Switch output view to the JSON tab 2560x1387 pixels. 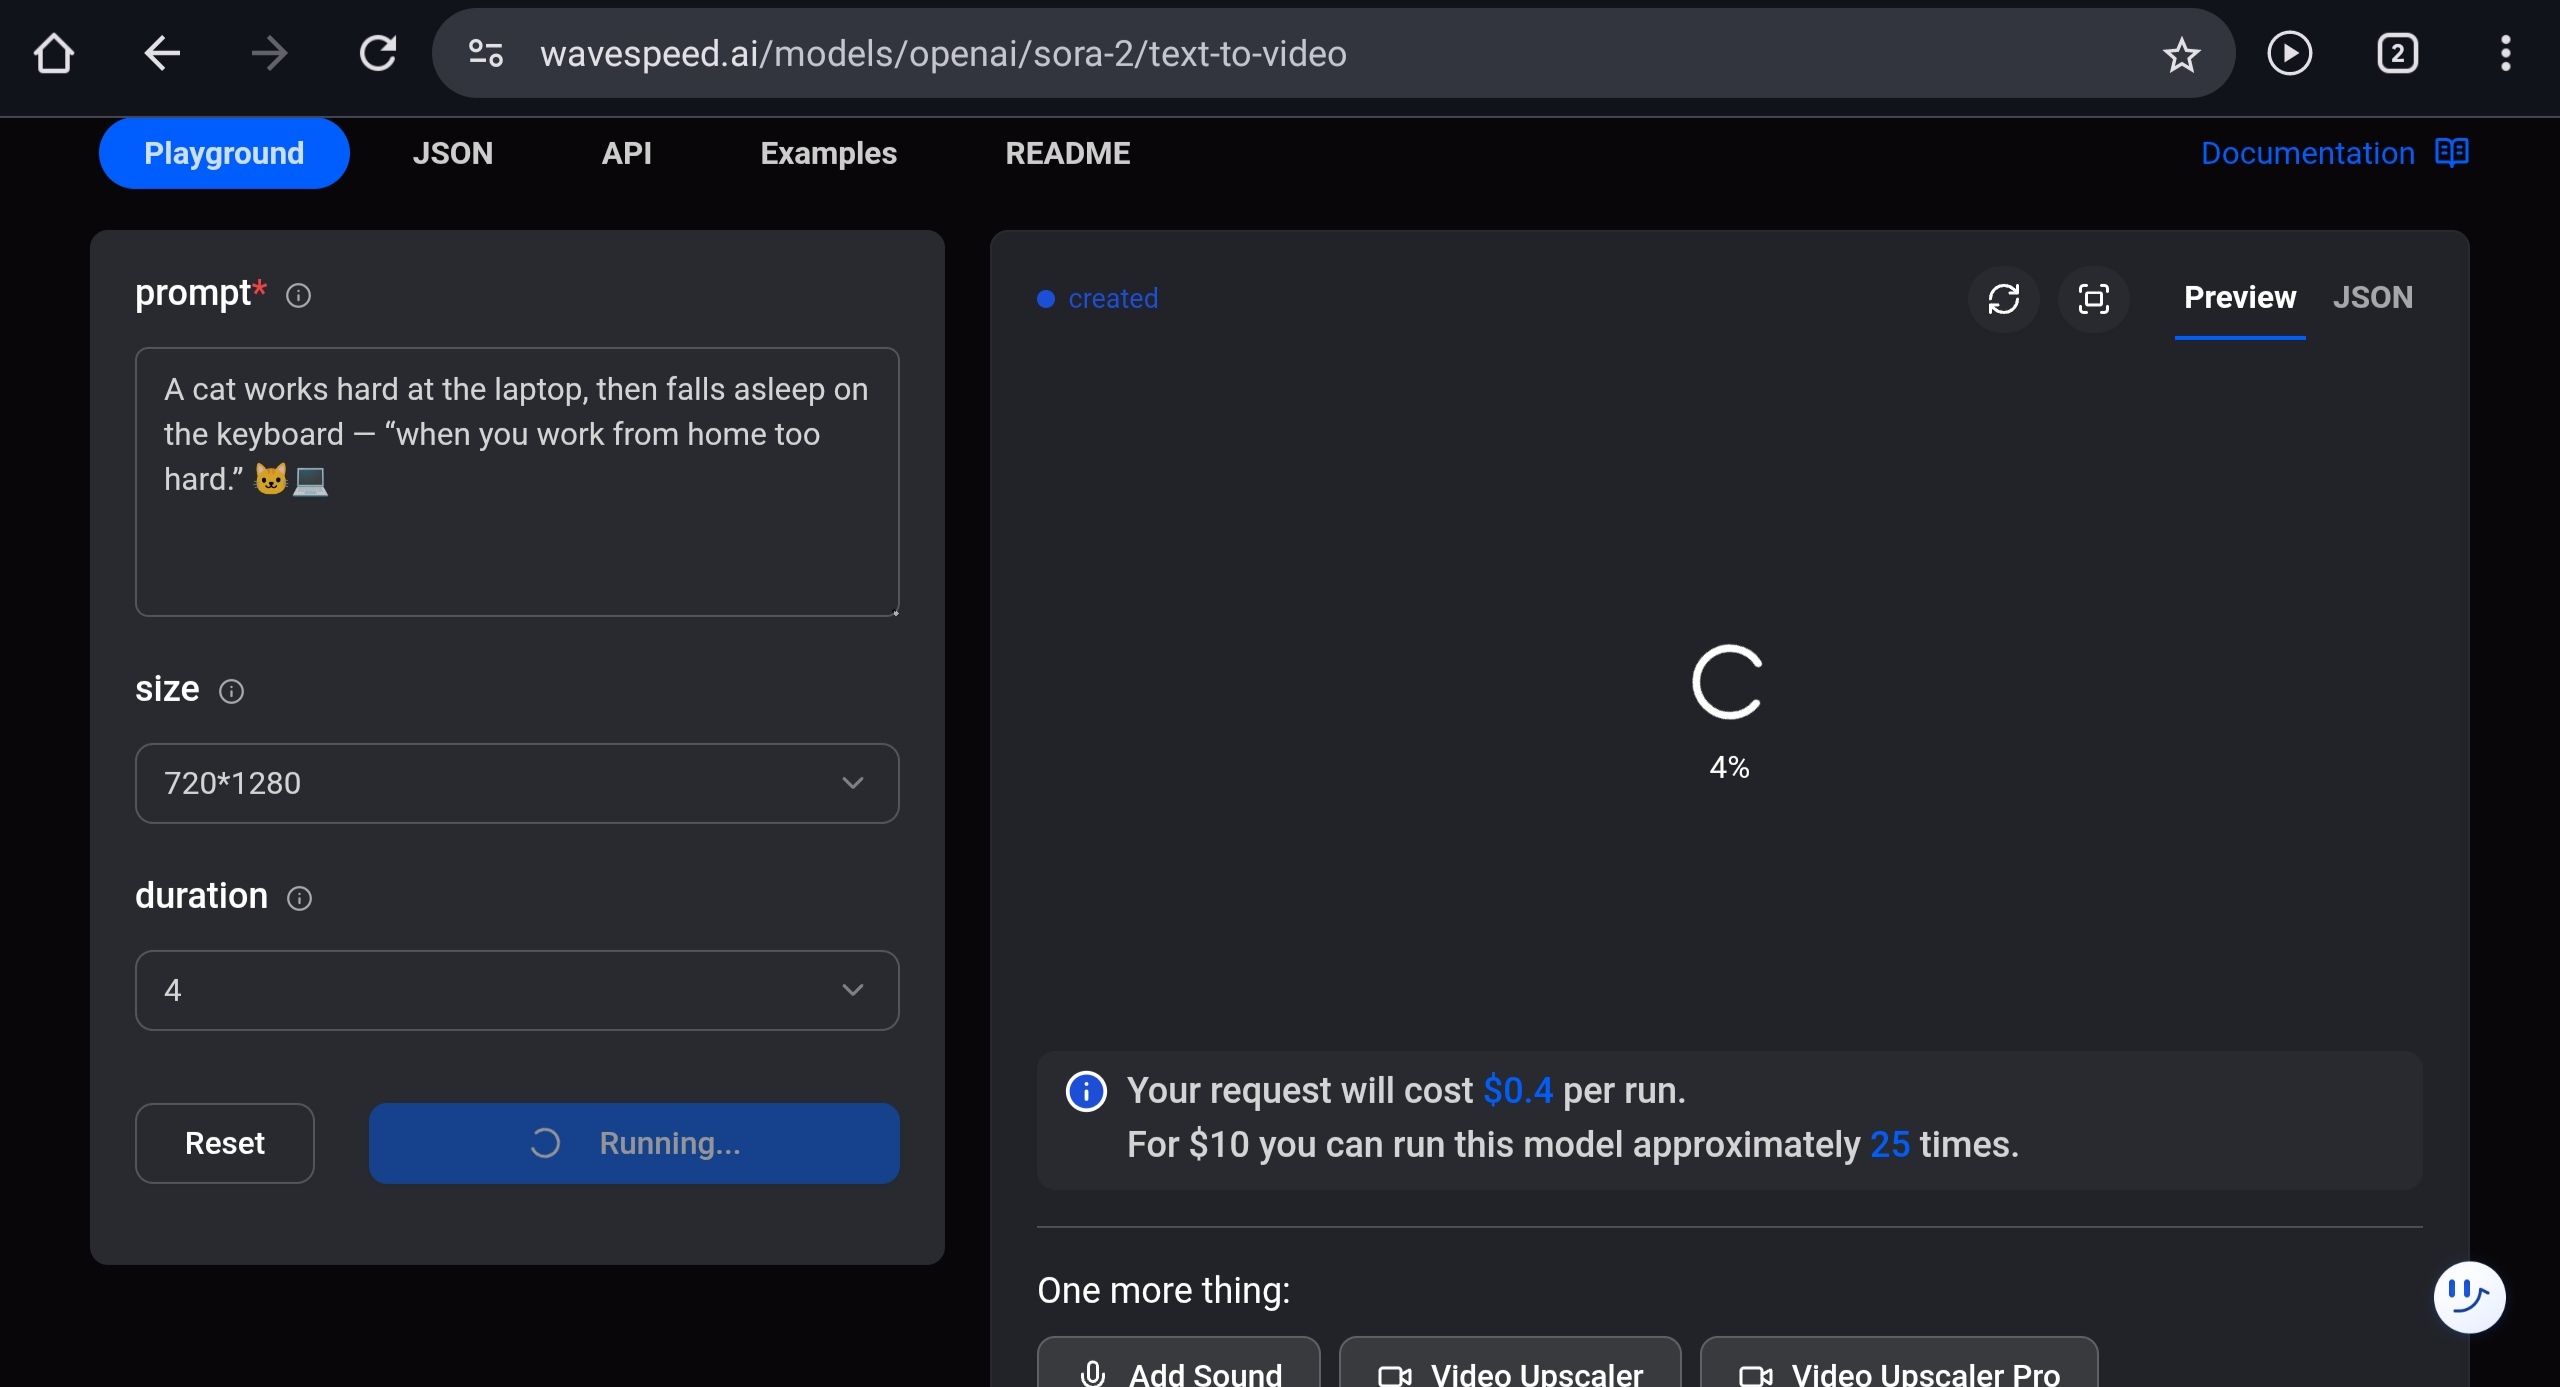tap(2372, 298)
